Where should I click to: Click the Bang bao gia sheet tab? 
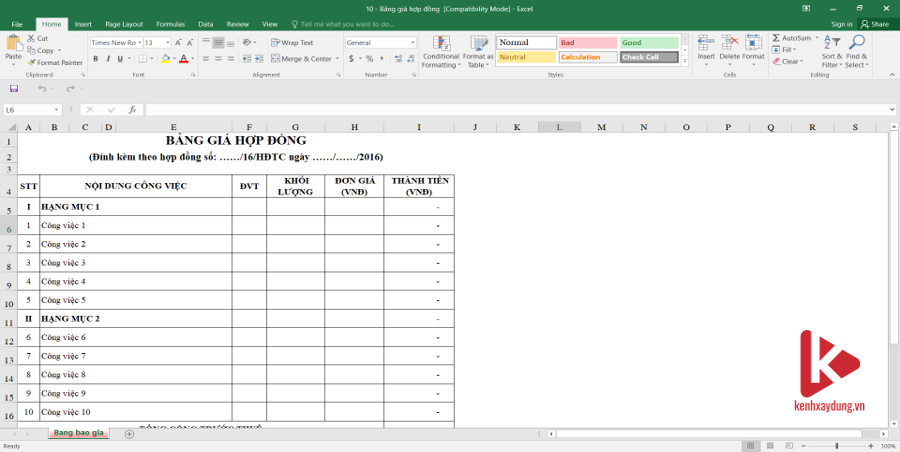(x=79, y=433)
